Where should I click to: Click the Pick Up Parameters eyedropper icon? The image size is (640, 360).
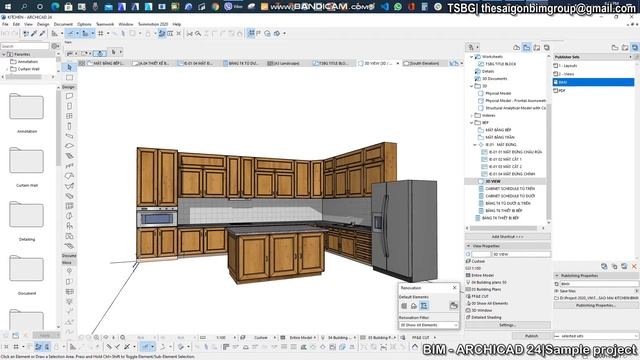coord(34,33)
